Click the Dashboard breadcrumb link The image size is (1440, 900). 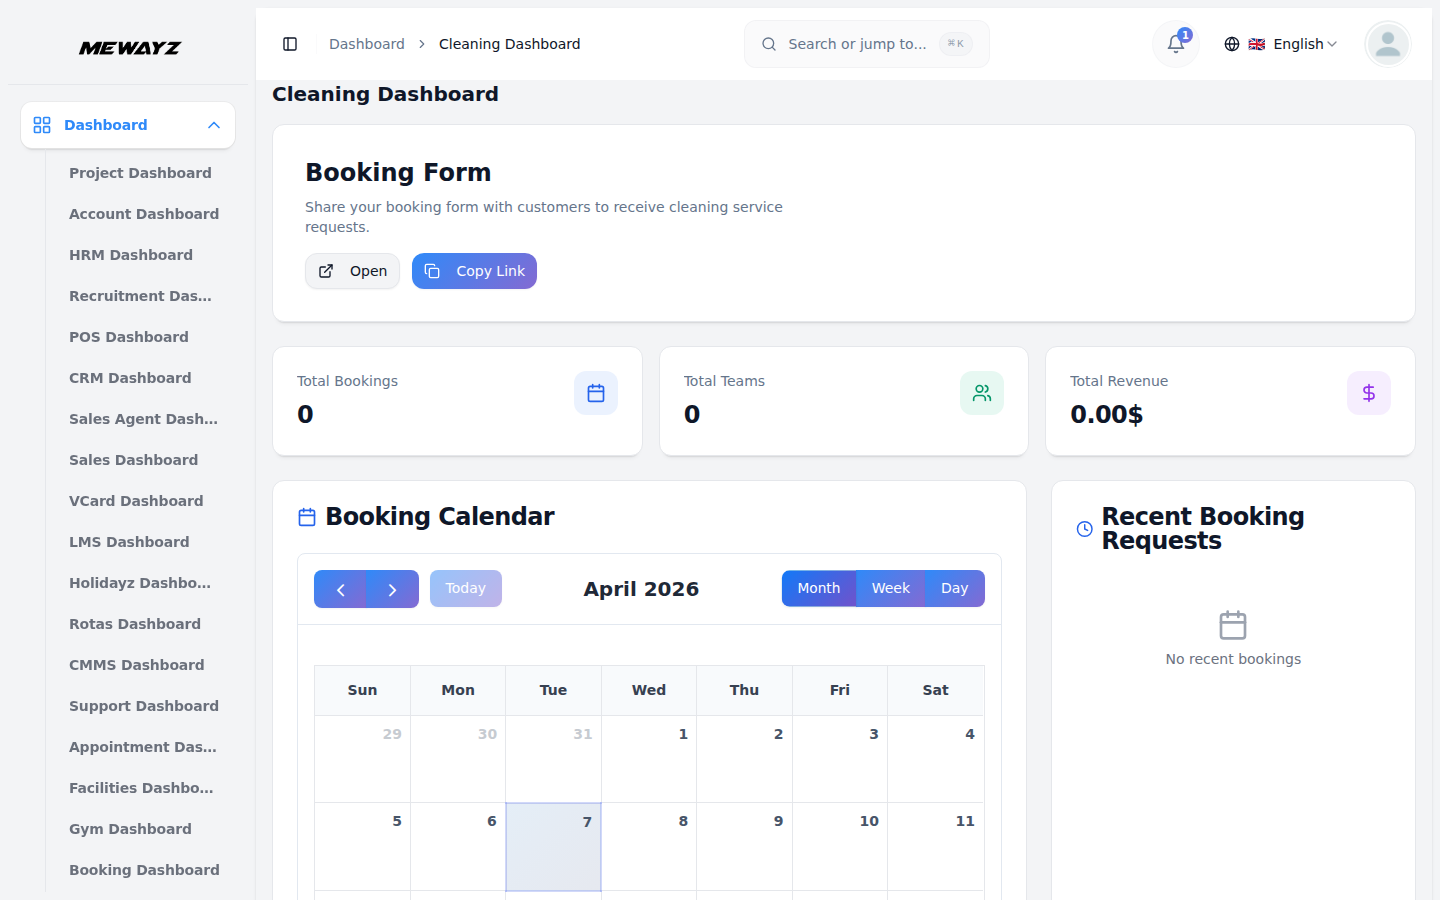coord(367,44)
